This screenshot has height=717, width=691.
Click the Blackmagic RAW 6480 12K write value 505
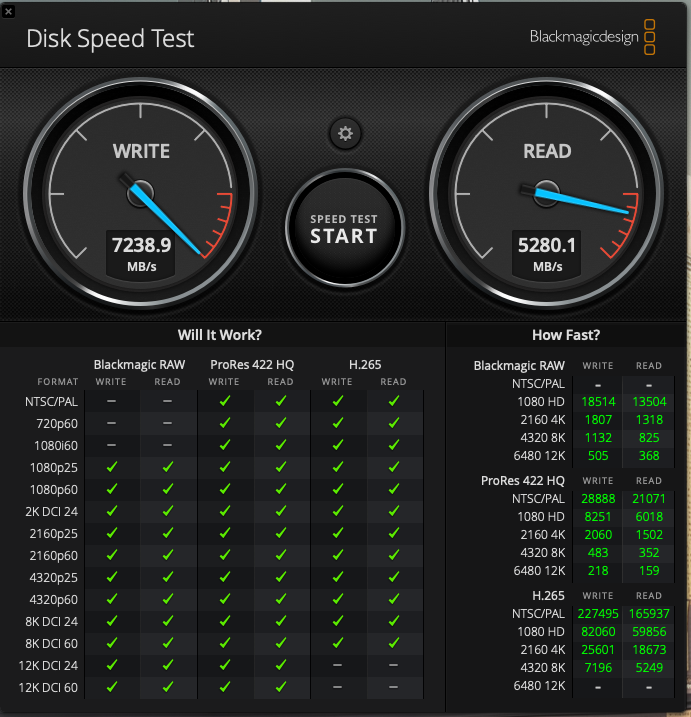coord(598,456)
